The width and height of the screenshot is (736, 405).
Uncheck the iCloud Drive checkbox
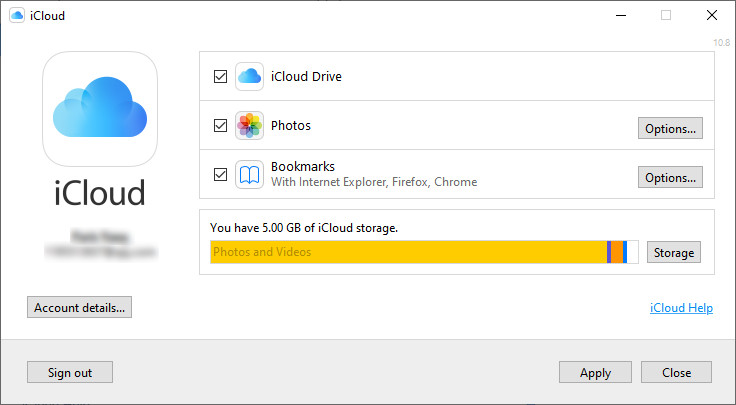coord(220,76)
